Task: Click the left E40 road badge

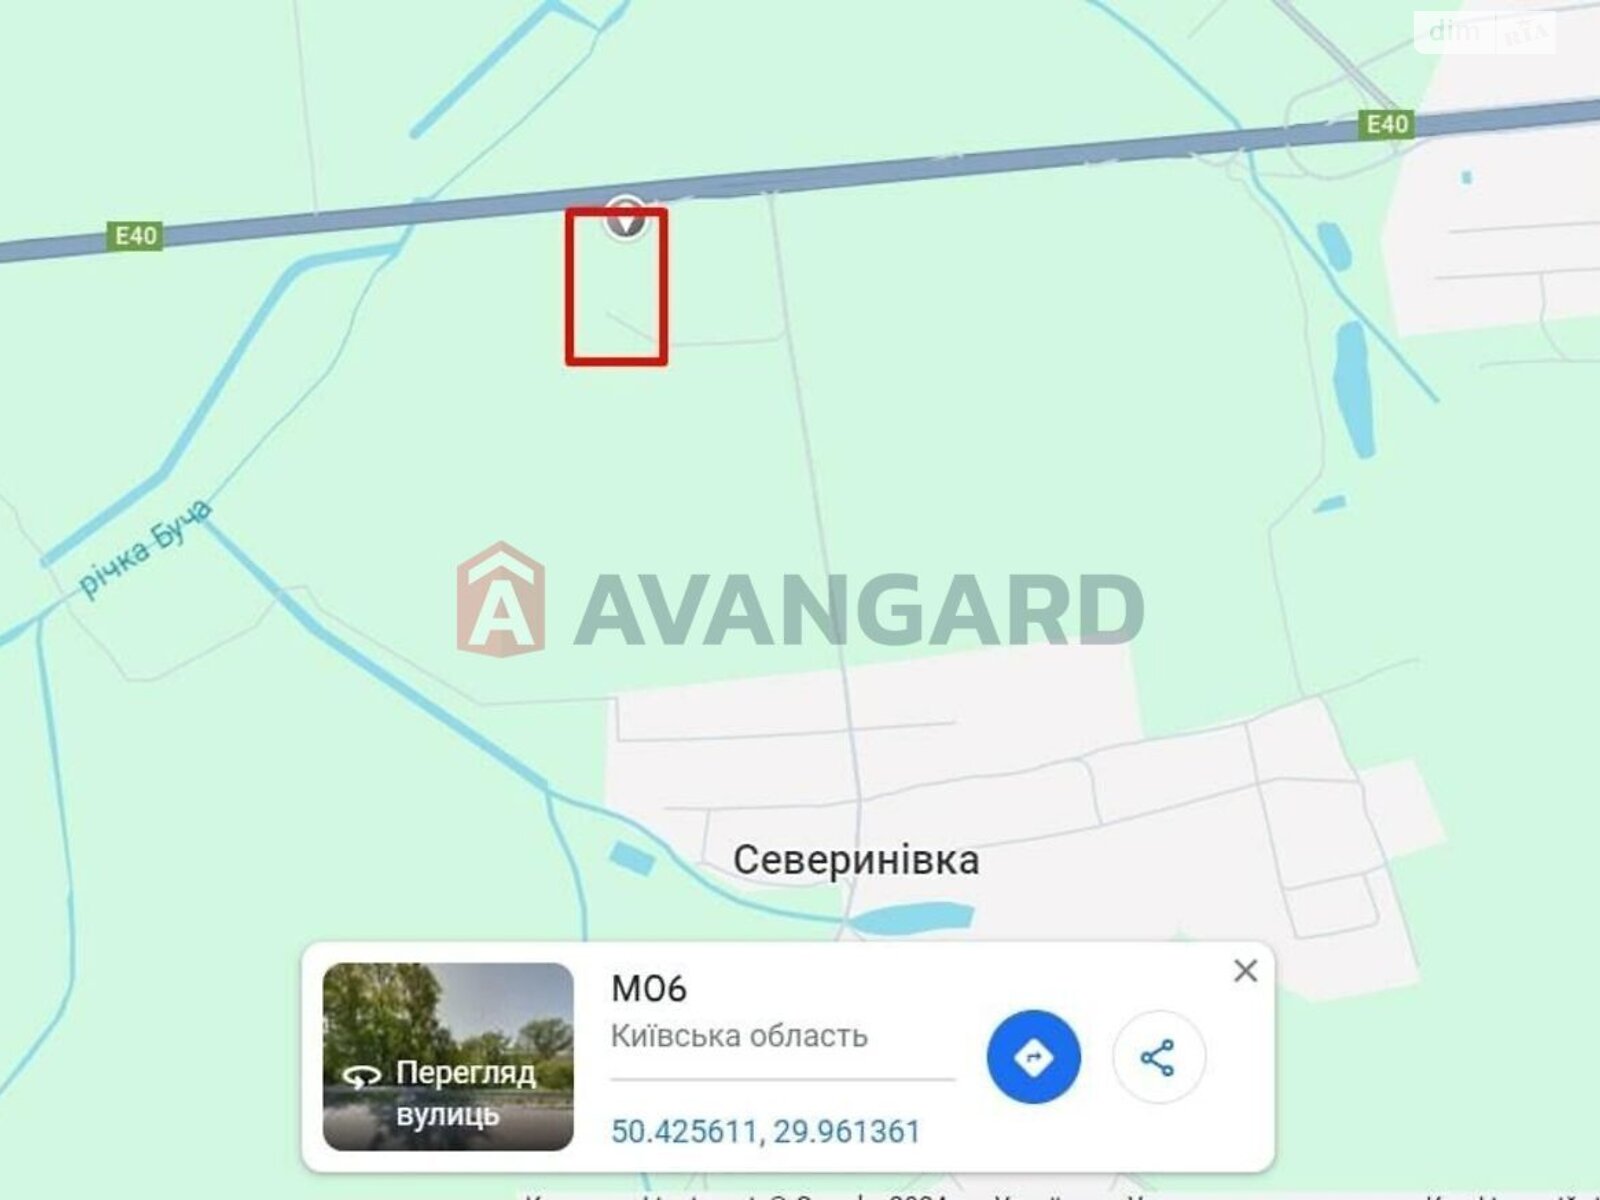Action: (135, 237)
